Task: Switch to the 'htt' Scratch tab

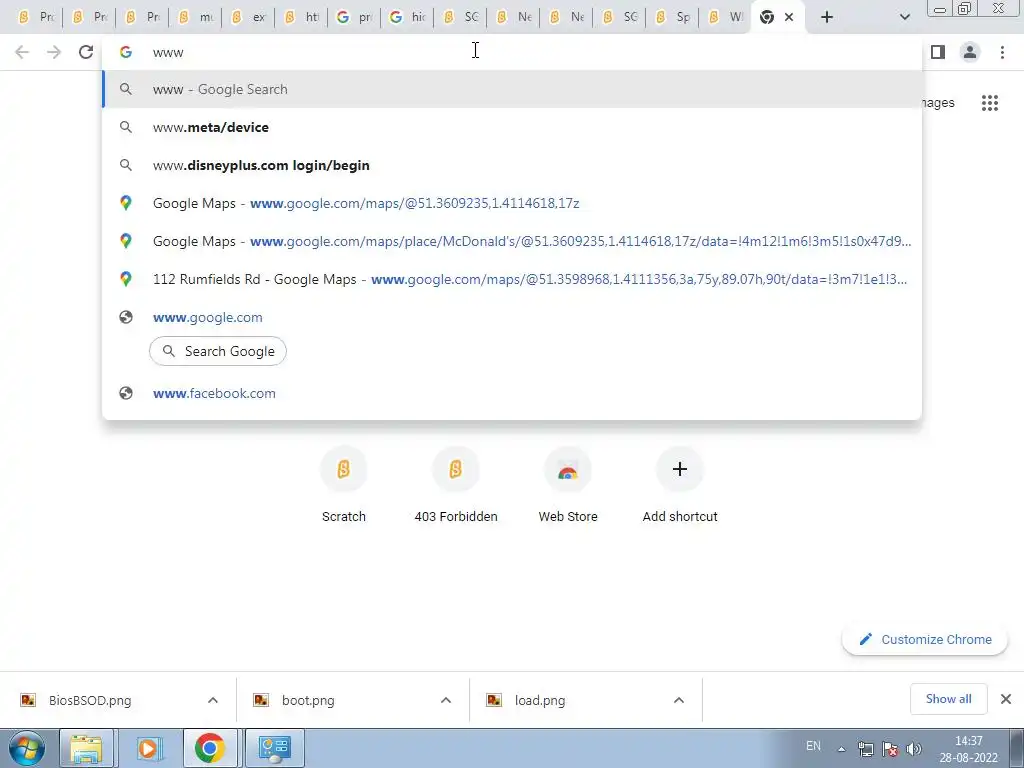Action: click(x=302, y=17)
